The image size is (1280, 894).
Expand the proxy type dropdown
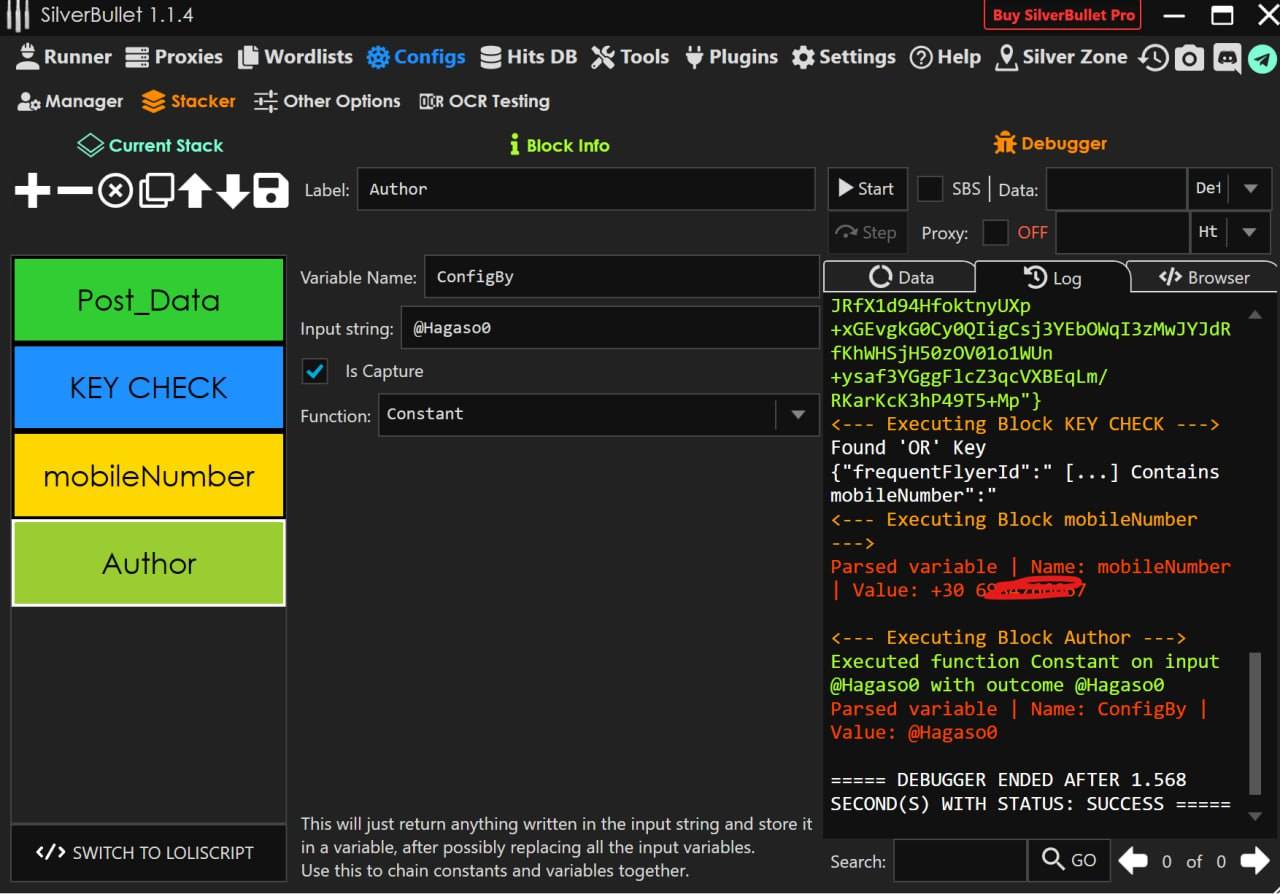point(1249,232)
